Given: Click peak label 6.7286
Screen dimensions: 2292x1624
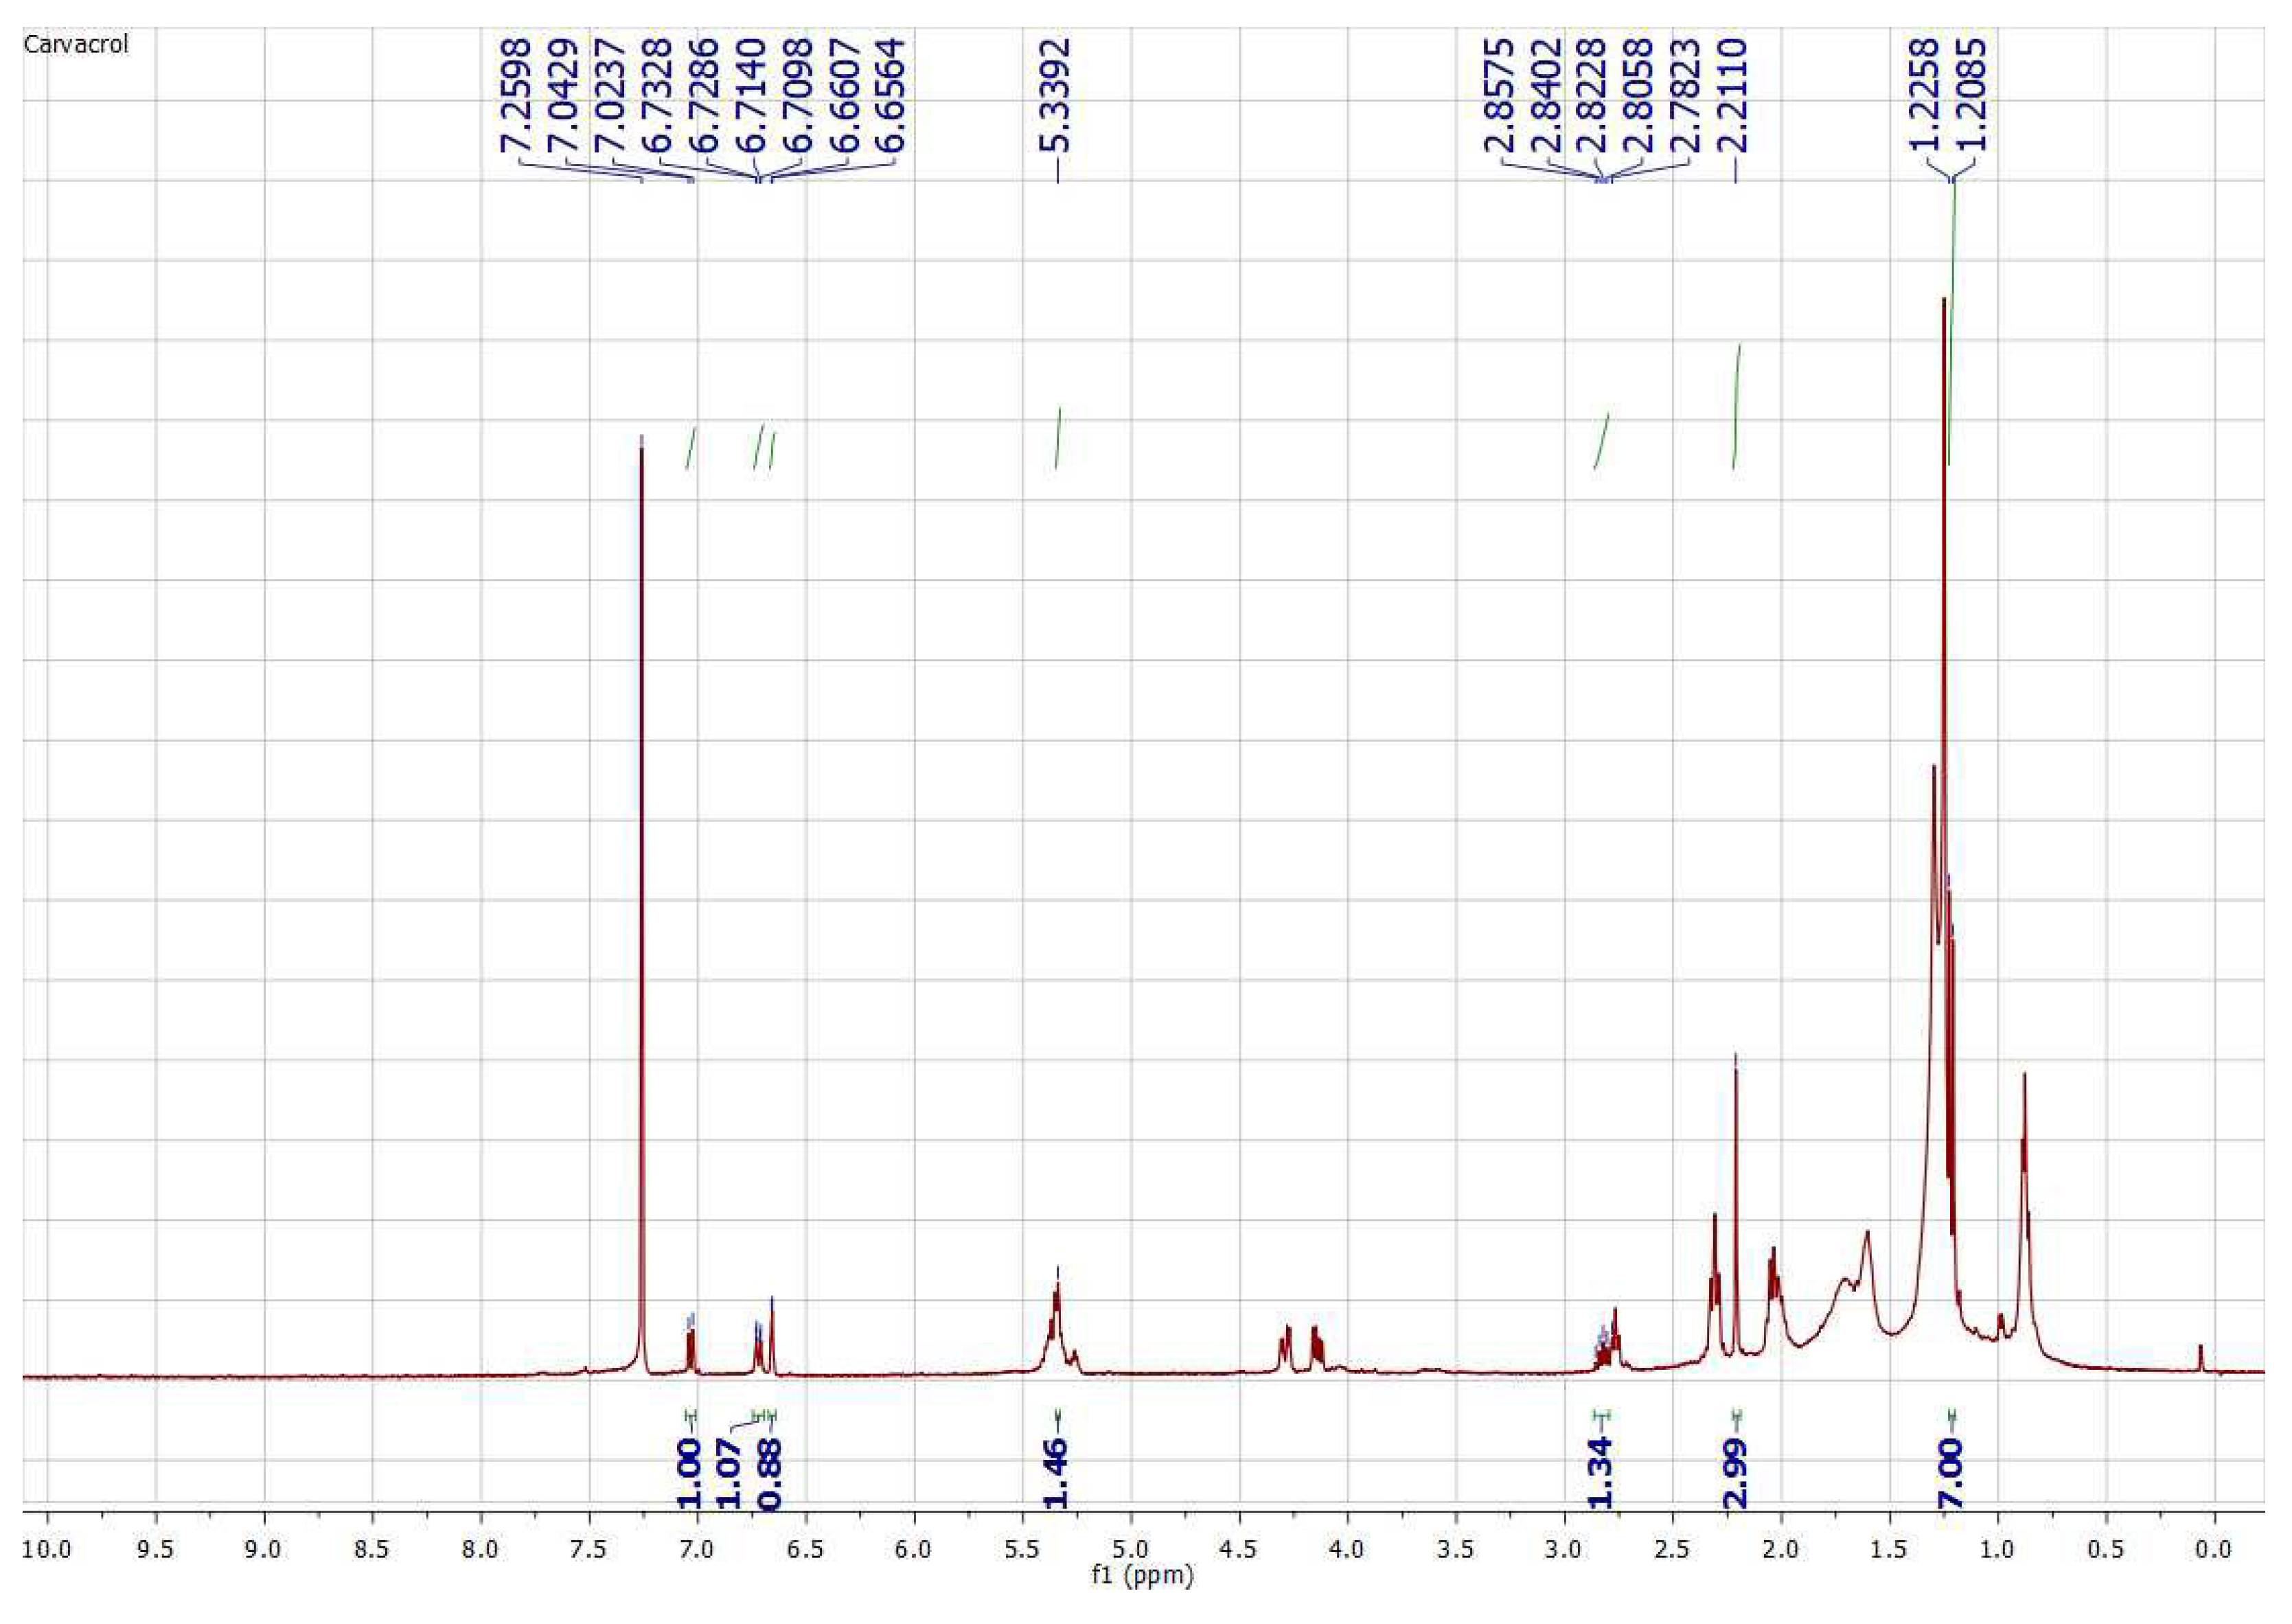Looking at the screenshot, I should pos(704,96).
